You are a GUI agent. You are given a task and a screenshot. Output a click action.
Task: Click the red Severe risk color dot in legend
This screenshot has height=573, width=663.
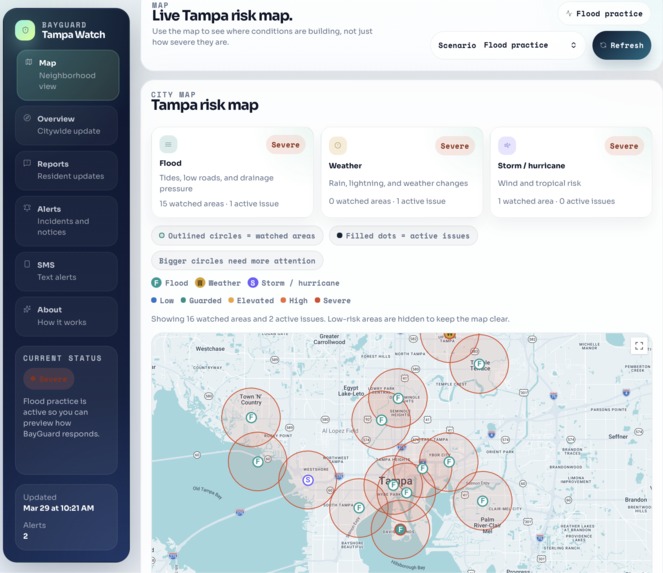pyautogui.click(x=317, y=300)
